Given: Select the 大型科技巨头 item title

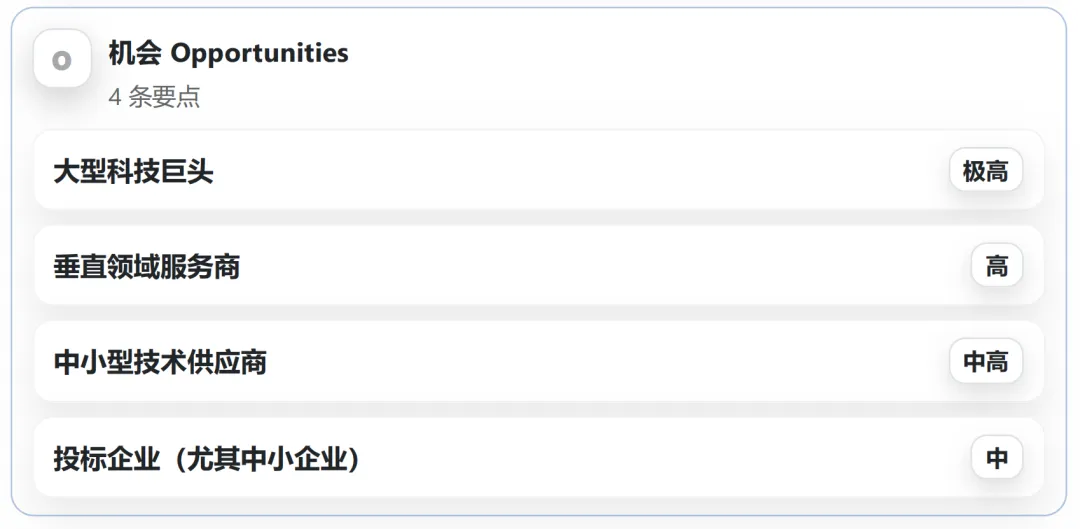Looking at the screenshot, I should pyautogui.click(x=133, y=171).
